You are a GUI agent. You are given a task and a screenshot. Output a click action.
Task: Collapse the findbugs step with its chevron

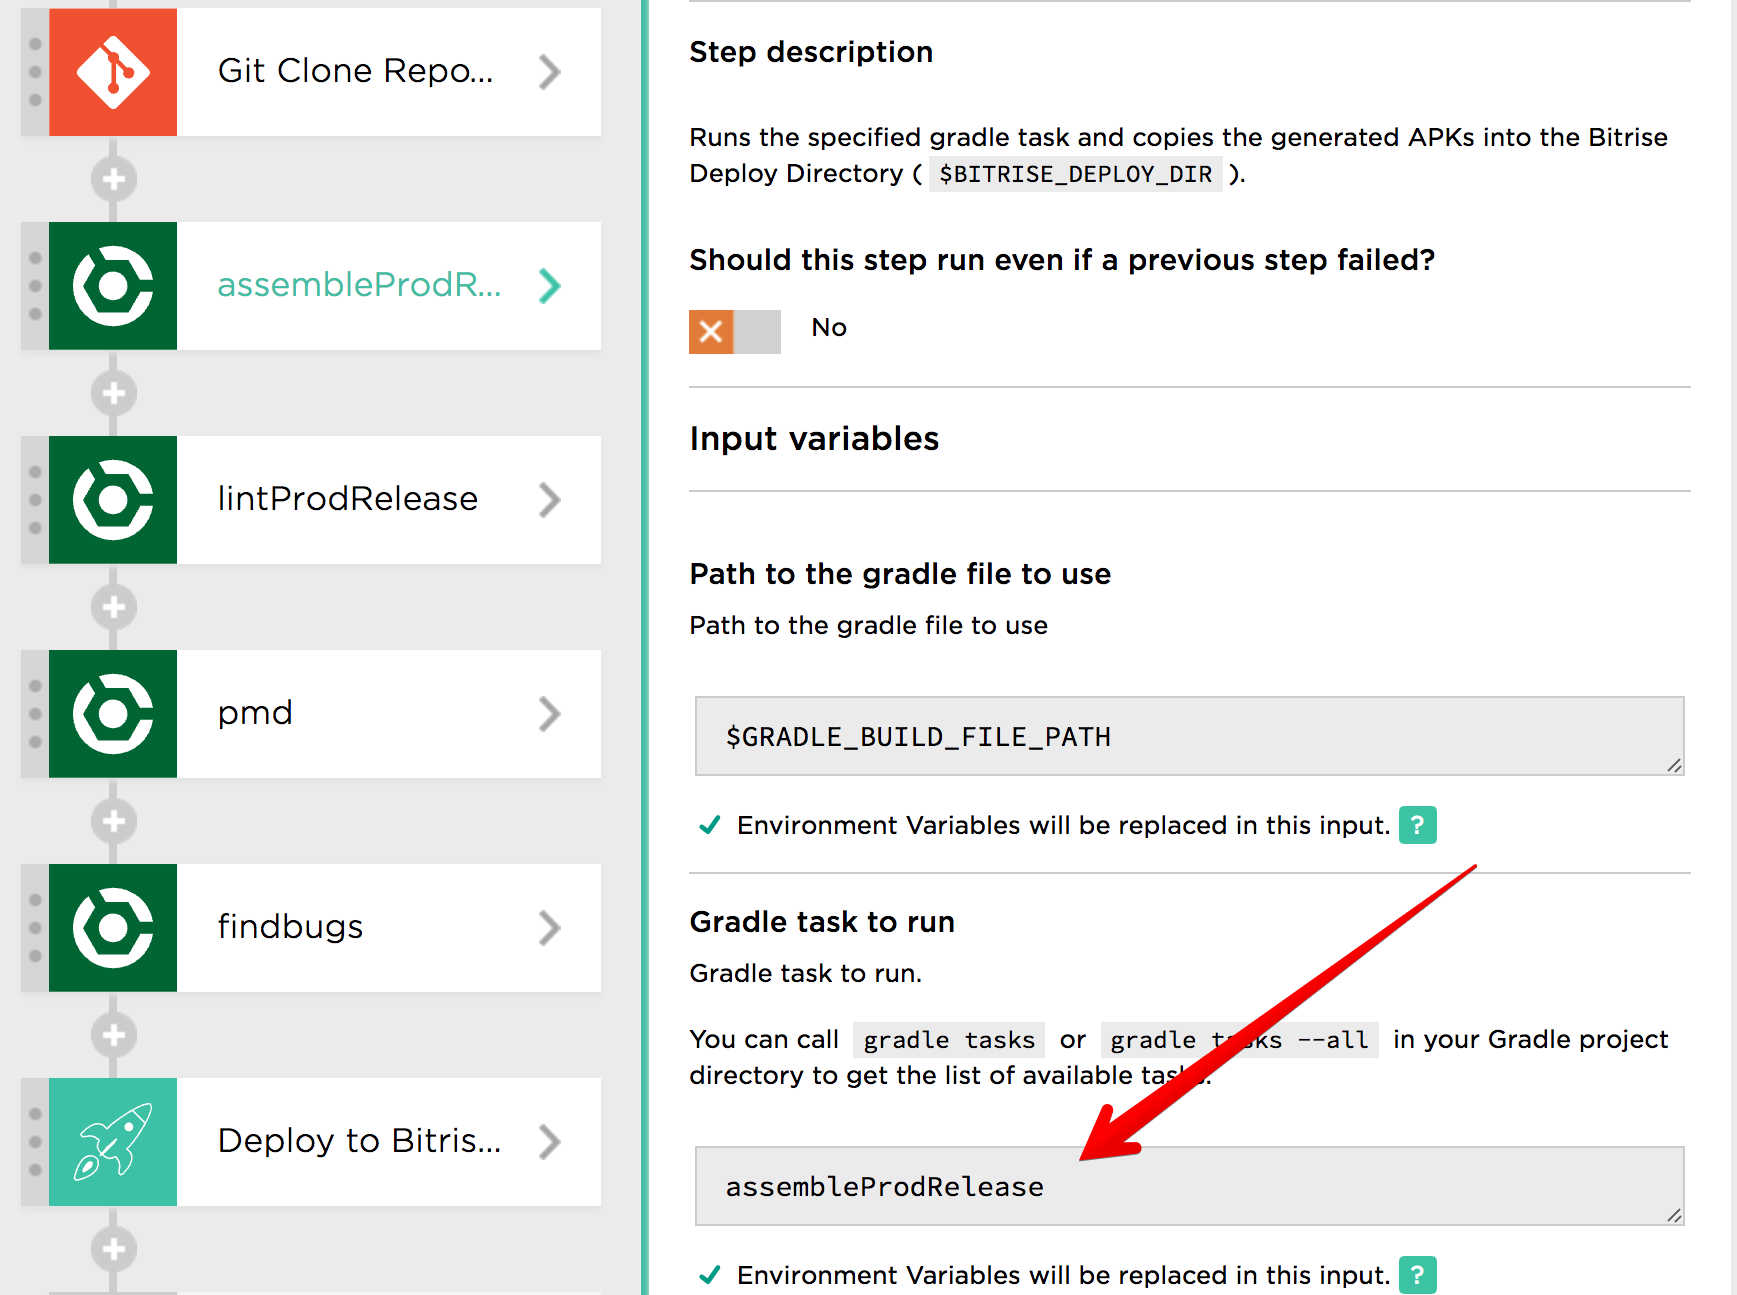pyautogui.click(x=550, y=928)
